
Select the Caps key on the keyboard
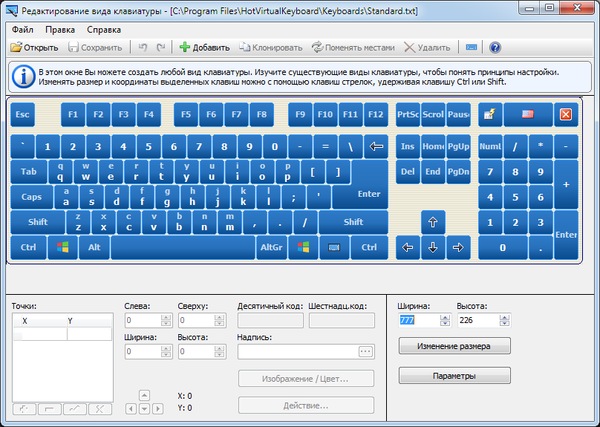pyautogui.click(x=32, y=197)
